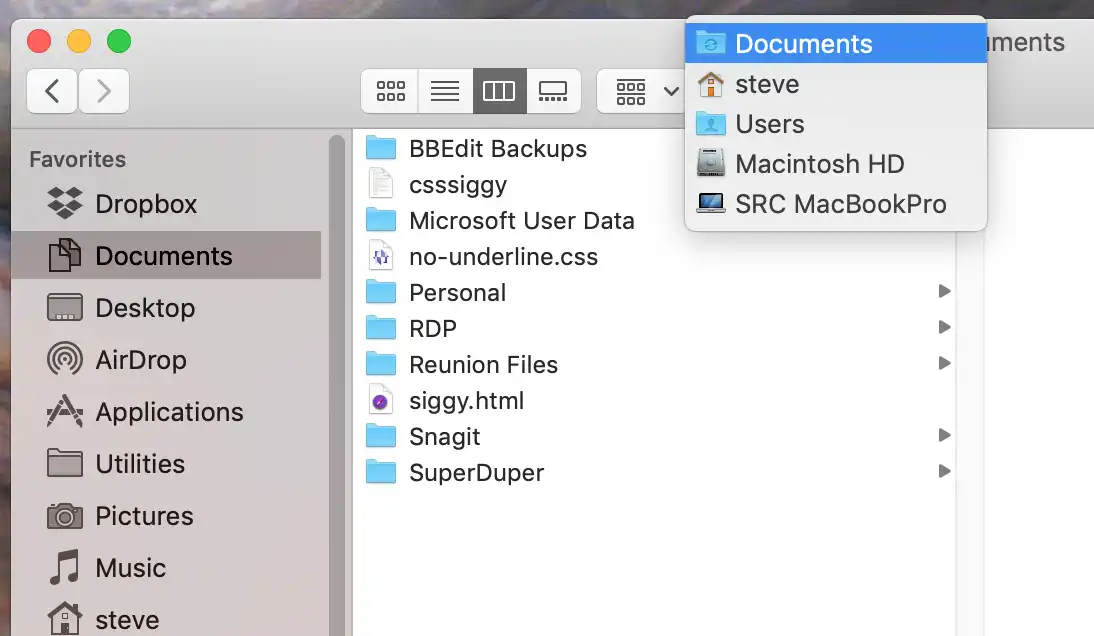Go back using the back arrow
This screenshot has height=636, width=1094.
click(52, 91)
